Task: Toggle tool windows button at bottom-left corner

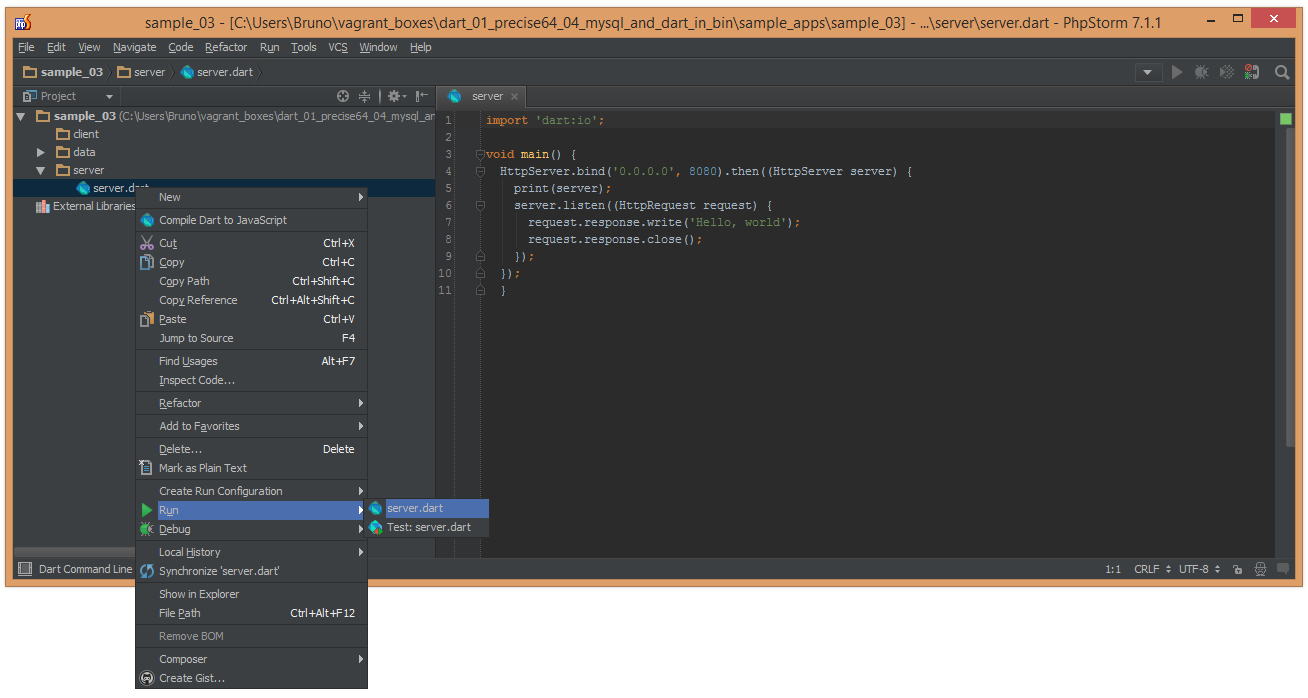Action: point(24,569)
